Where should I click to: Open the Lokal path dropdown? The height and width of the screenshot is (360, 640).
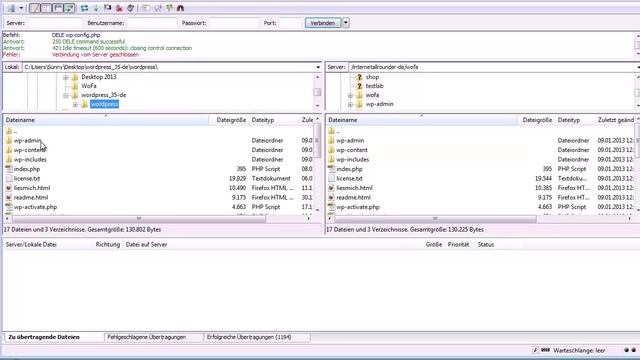(318, 67)
